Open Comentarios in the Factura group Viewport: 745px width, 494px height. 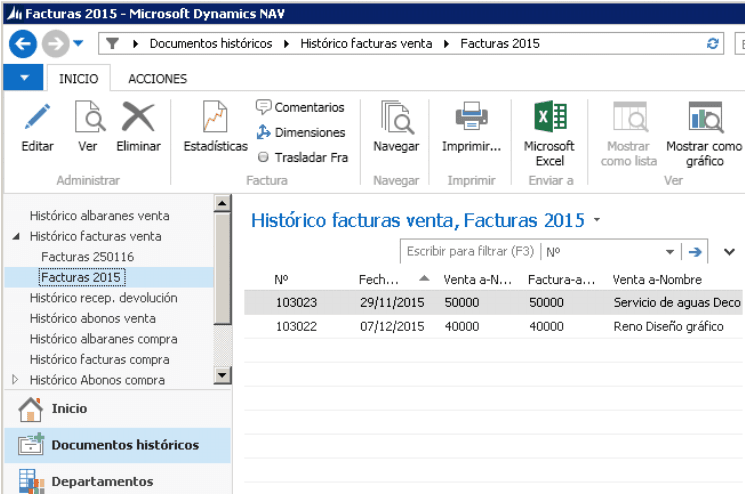click(300, 107)
